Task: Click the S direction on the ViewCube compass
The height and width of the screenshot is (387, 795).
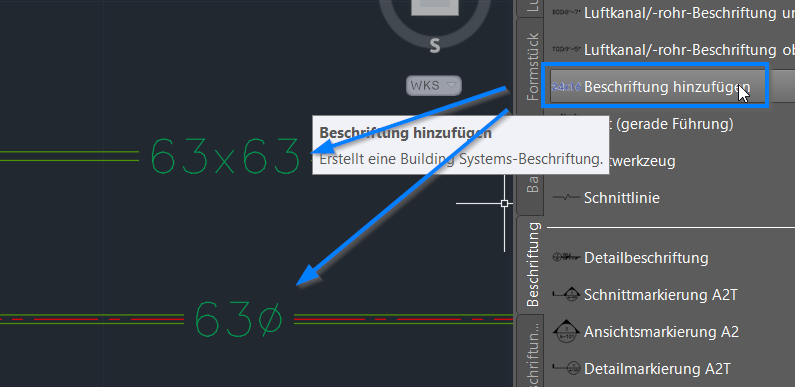Action: (435, 45)
